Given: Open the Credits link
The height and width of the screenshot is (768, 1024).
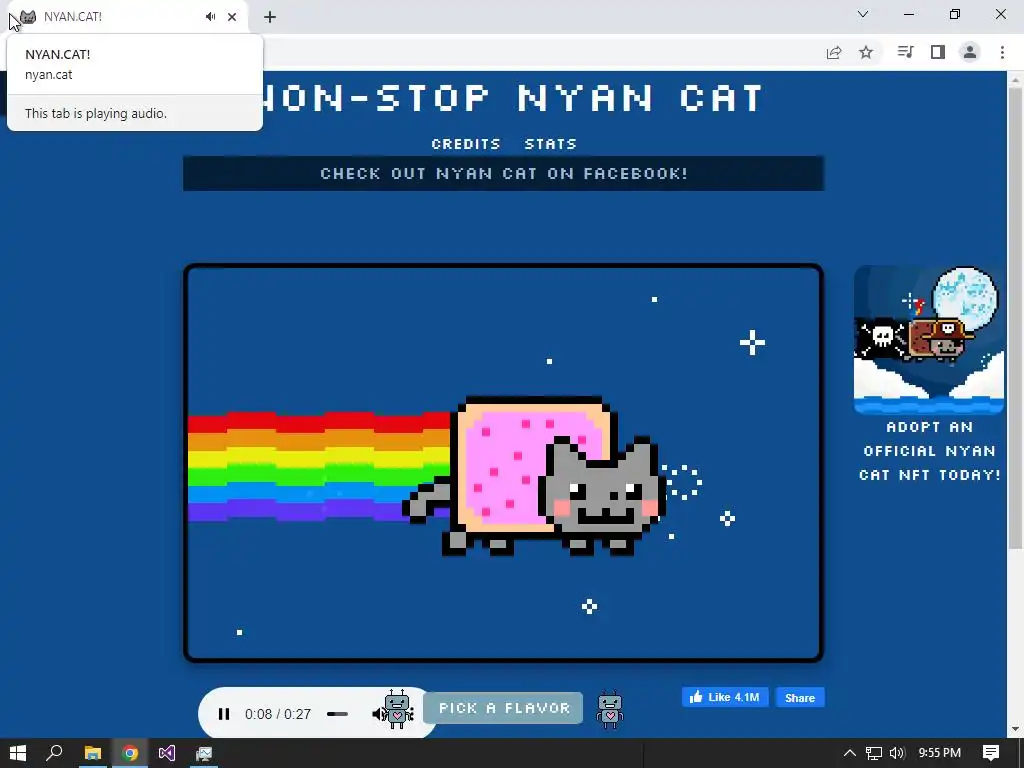Looking at the screenshot, I should pyautogui.click(x=466, y=144).
